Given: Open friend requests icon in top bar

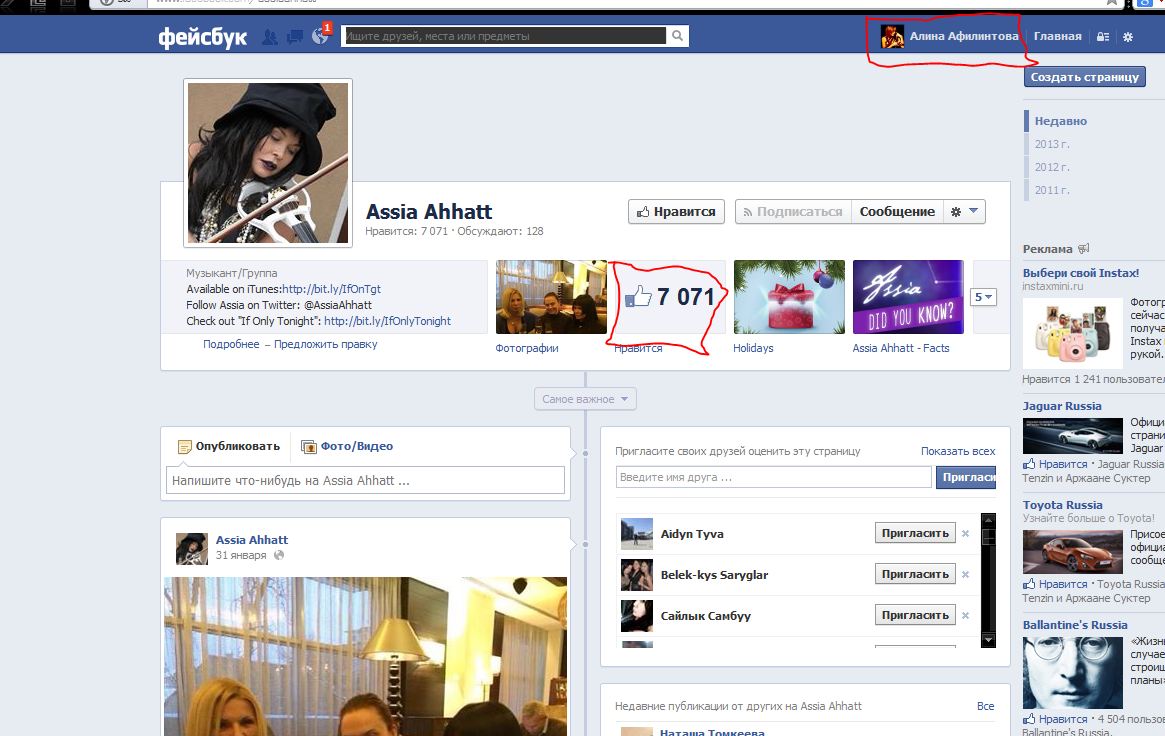Looking at the screenshot, I should (x=270, y=36).
